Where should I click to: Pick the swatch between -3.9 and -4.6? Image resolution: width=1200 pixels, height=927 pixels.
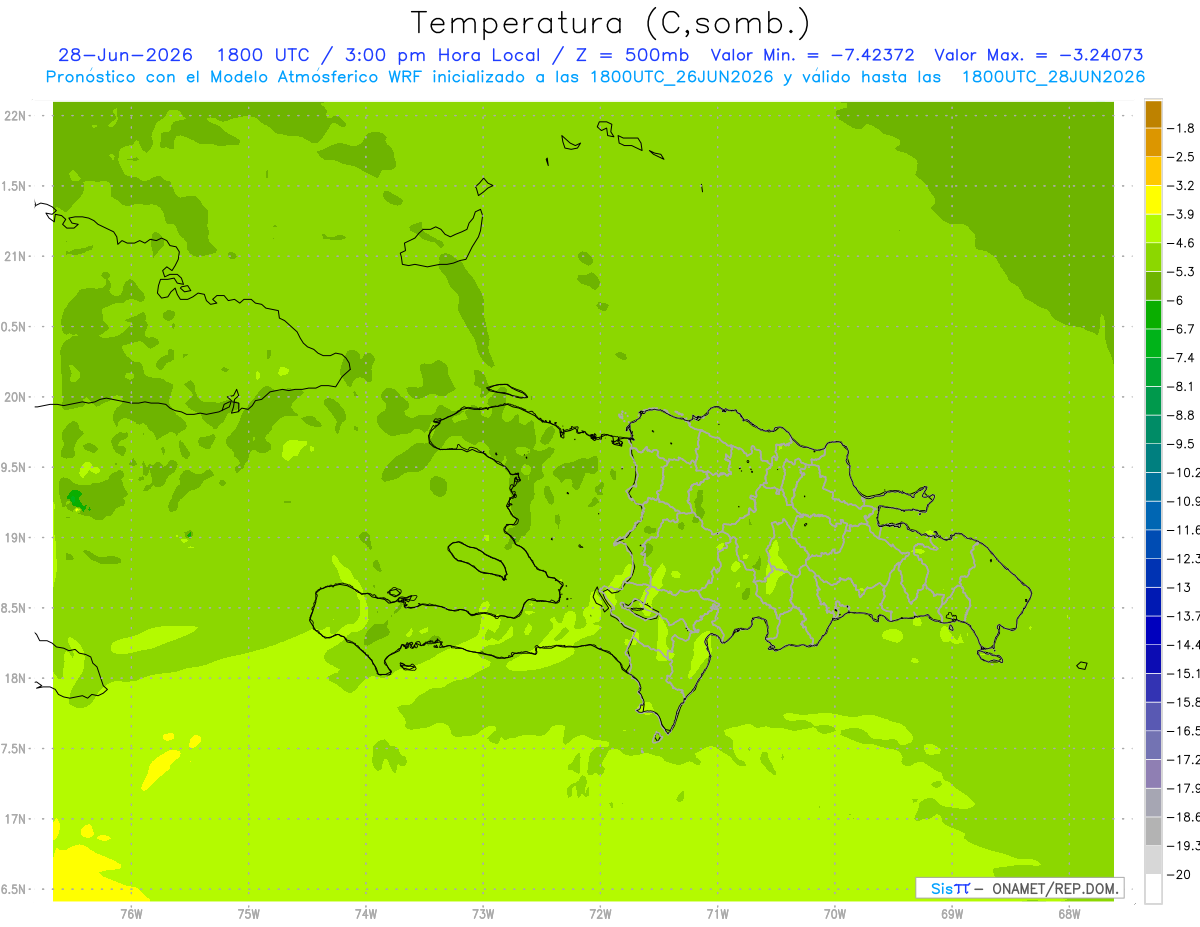1154,228
